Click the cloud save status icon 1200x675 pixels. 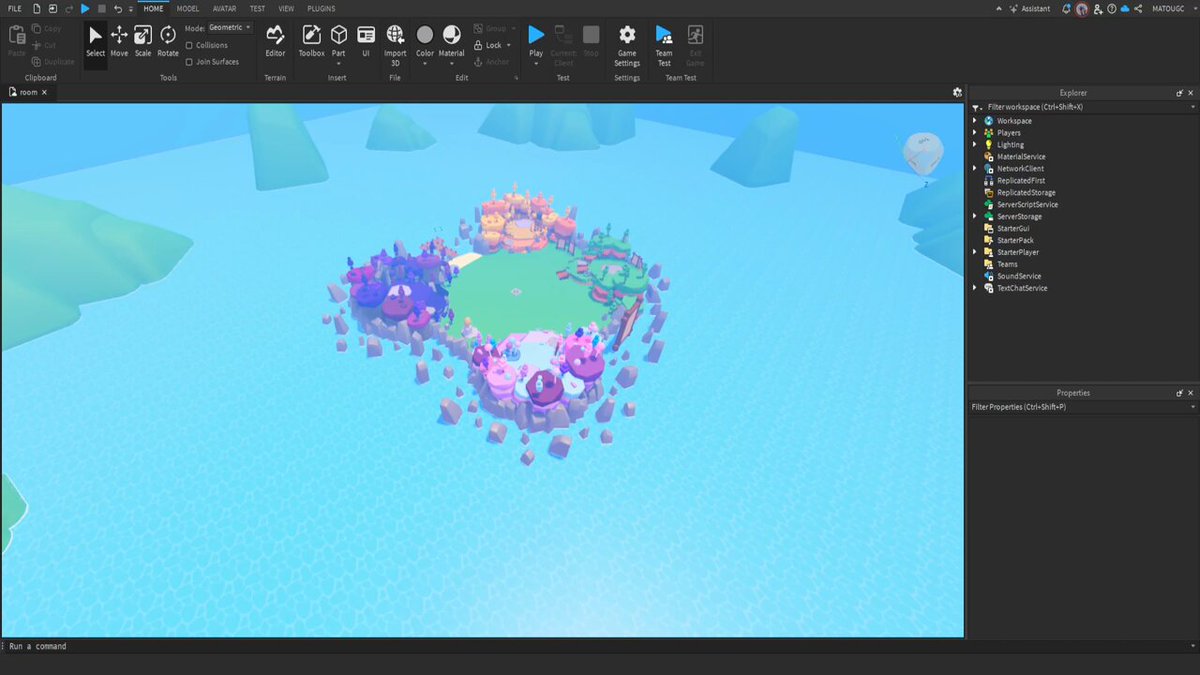[1125, 8]
